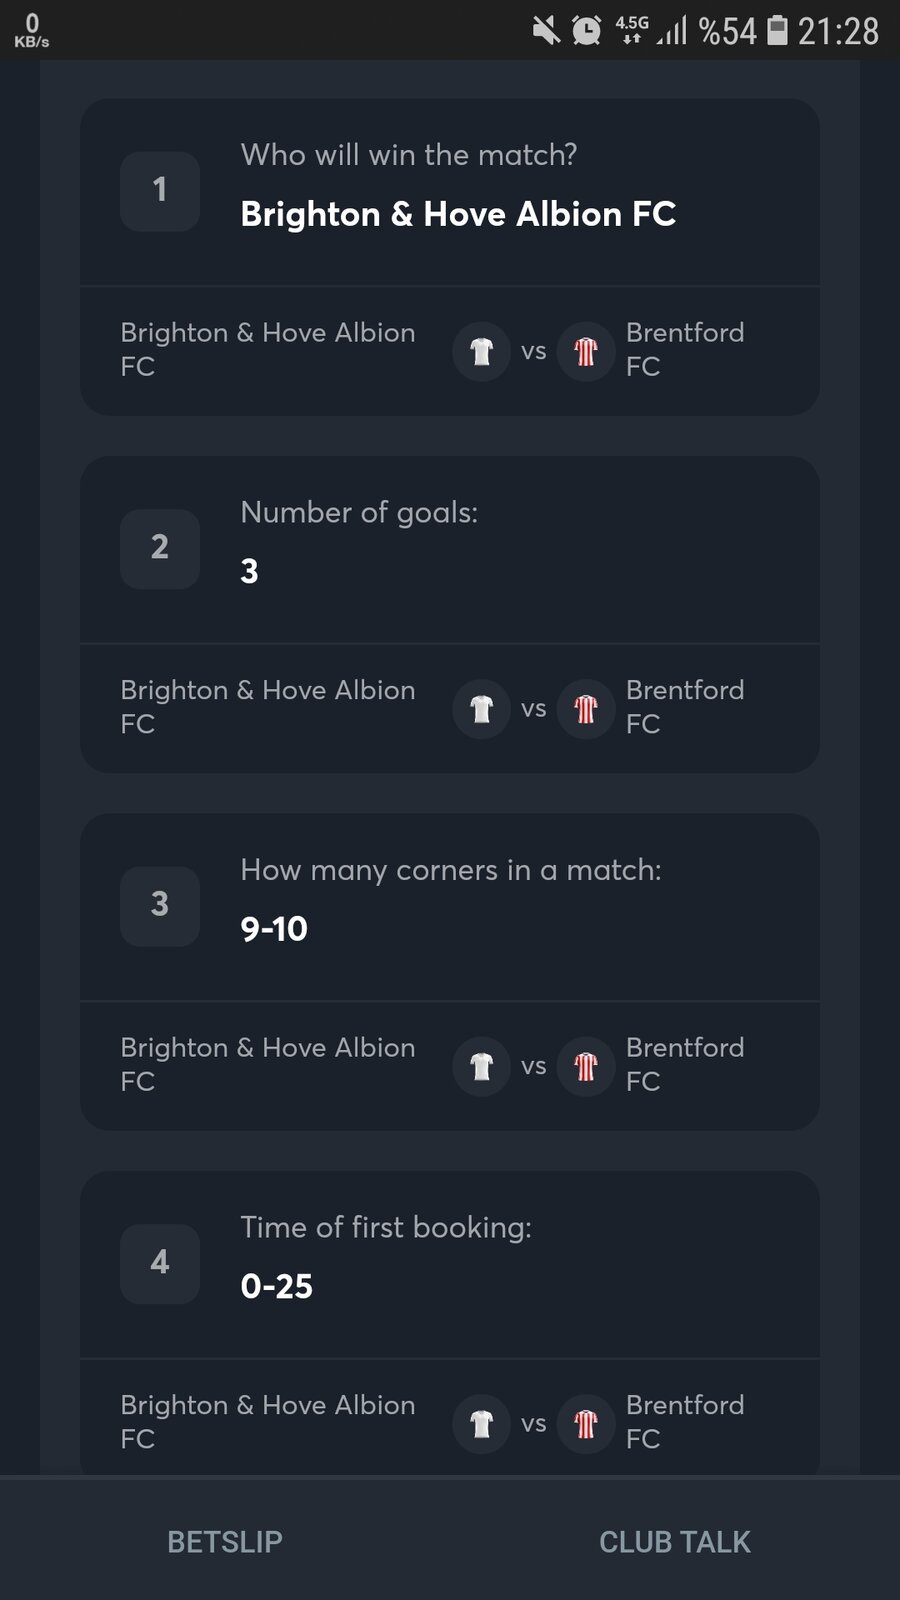Tap the striped Brentford jersey under Number of goals
Image resolution: width=900 pixels, height=1600 pixels.
(586, 709)
